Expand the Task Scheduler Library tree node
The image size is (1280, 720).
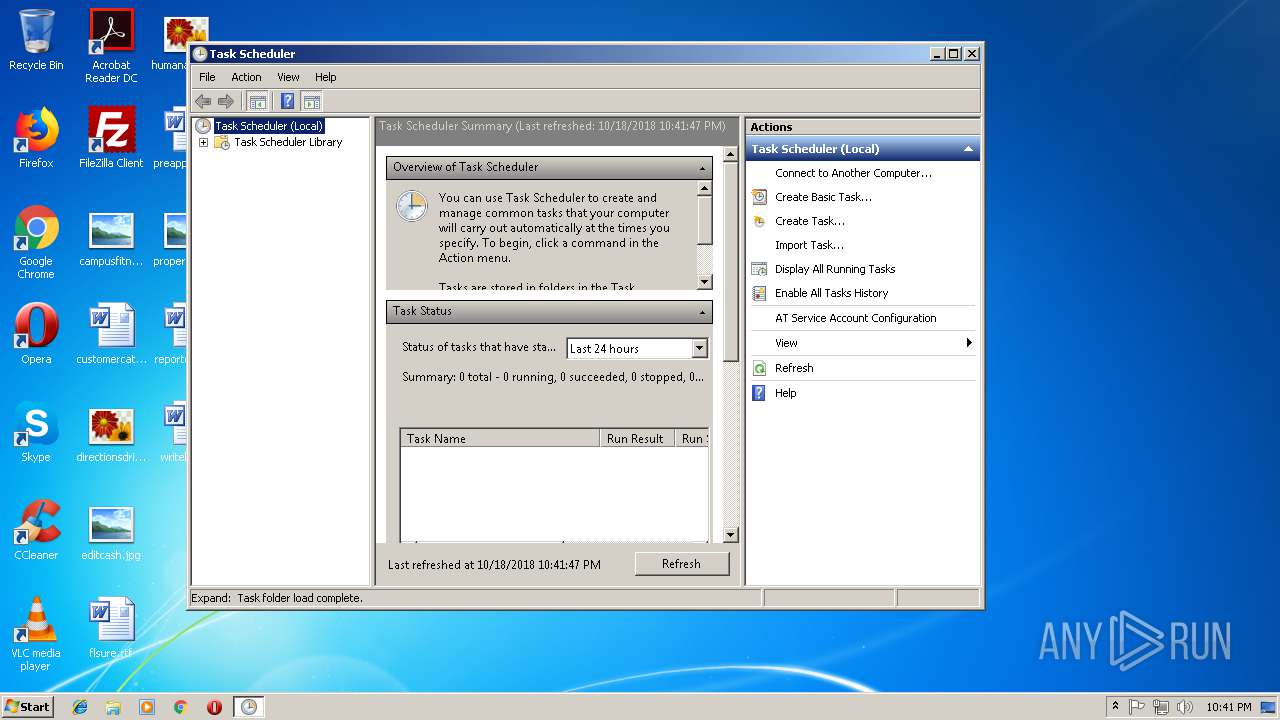coord(204,142)
